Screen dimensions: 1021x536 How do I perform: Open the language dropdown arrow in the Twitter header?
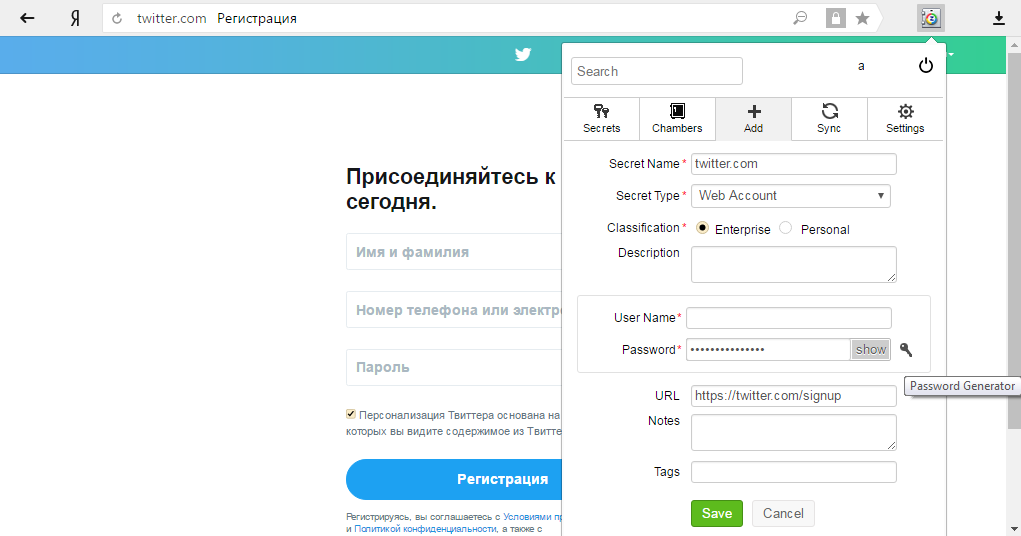click(x=951, y=55)
